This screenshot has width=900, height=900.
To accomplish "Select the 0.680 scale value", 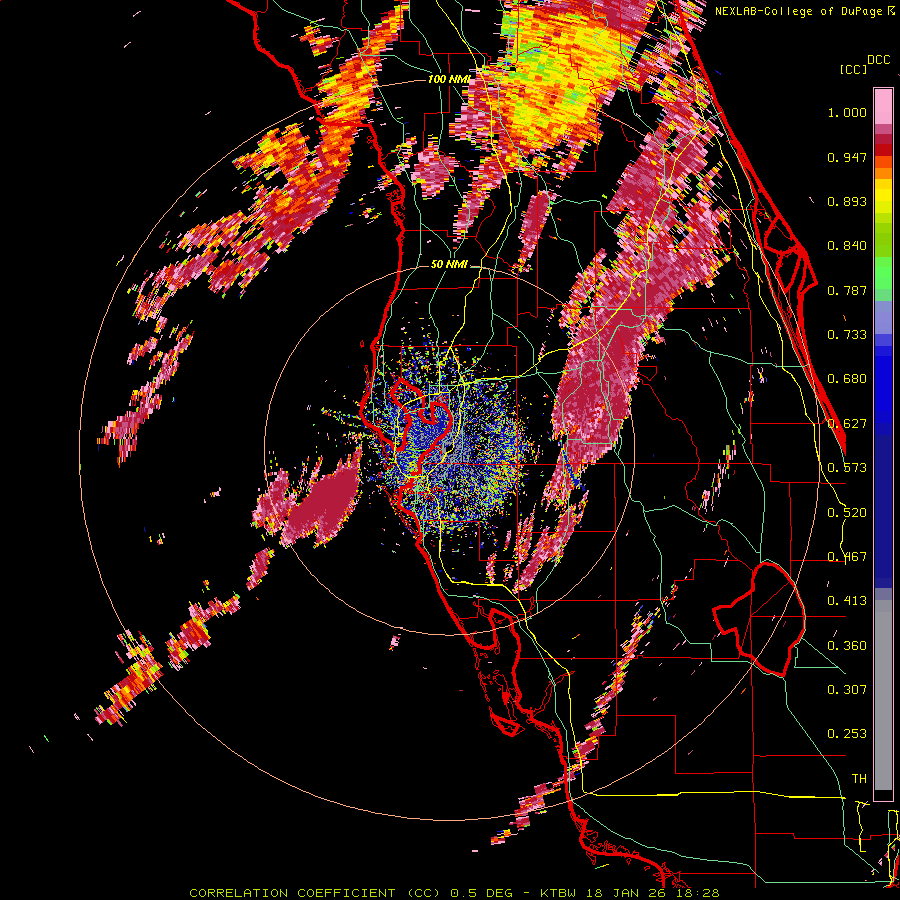I will tap(847, 379).
